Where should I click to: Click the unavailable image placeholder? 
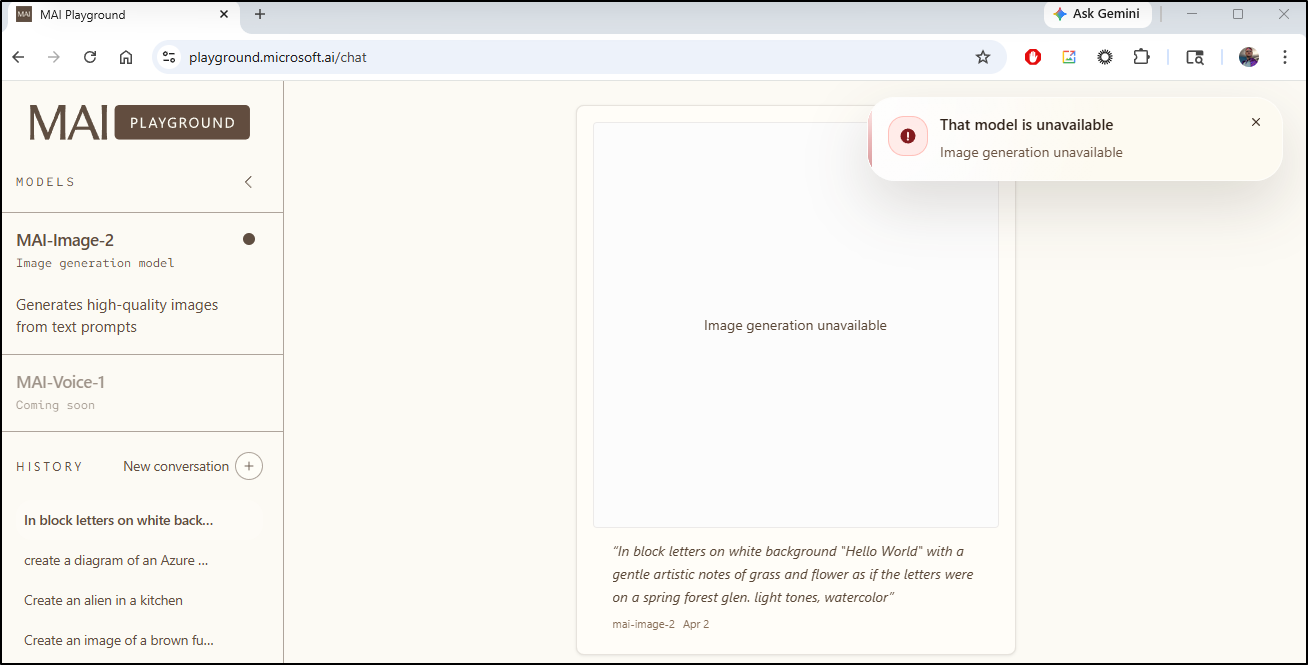pyautogui.click(x=795, y=325)
